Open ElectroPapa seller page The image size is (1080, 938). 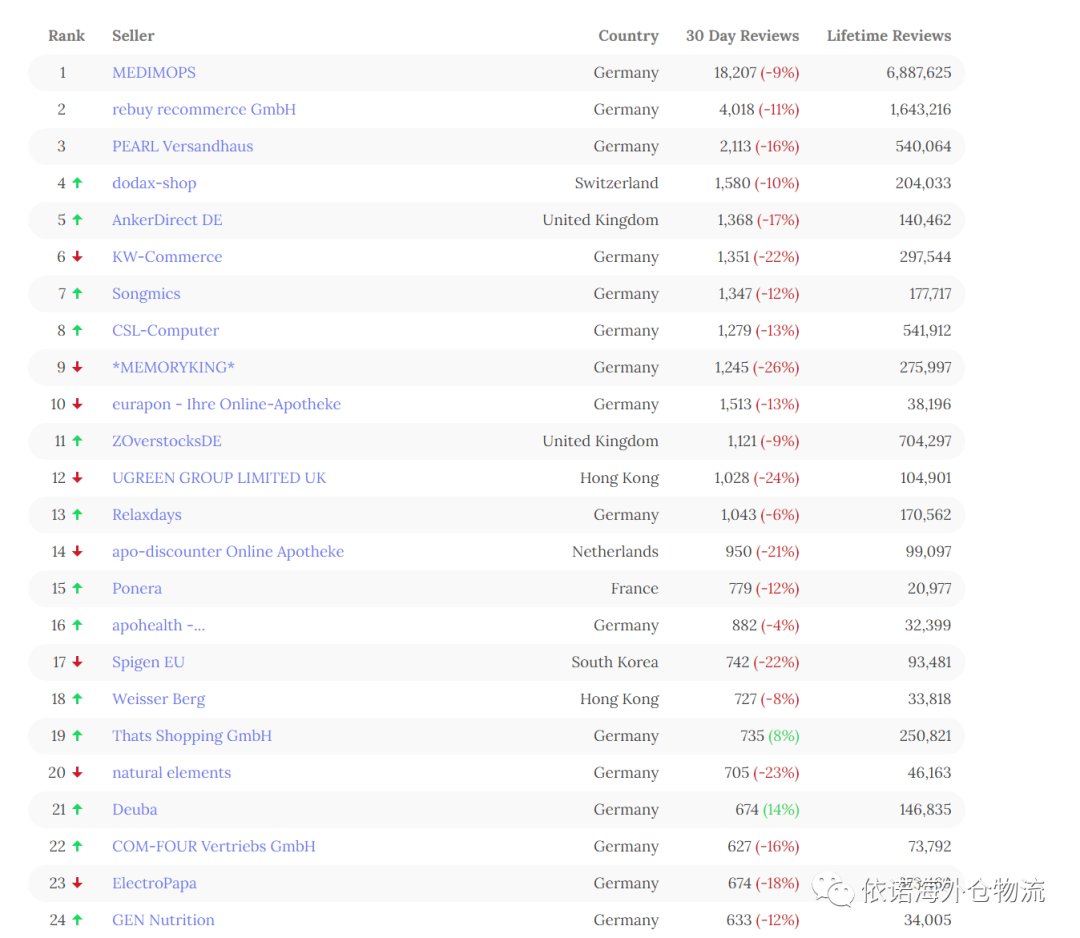coord(154,883)
